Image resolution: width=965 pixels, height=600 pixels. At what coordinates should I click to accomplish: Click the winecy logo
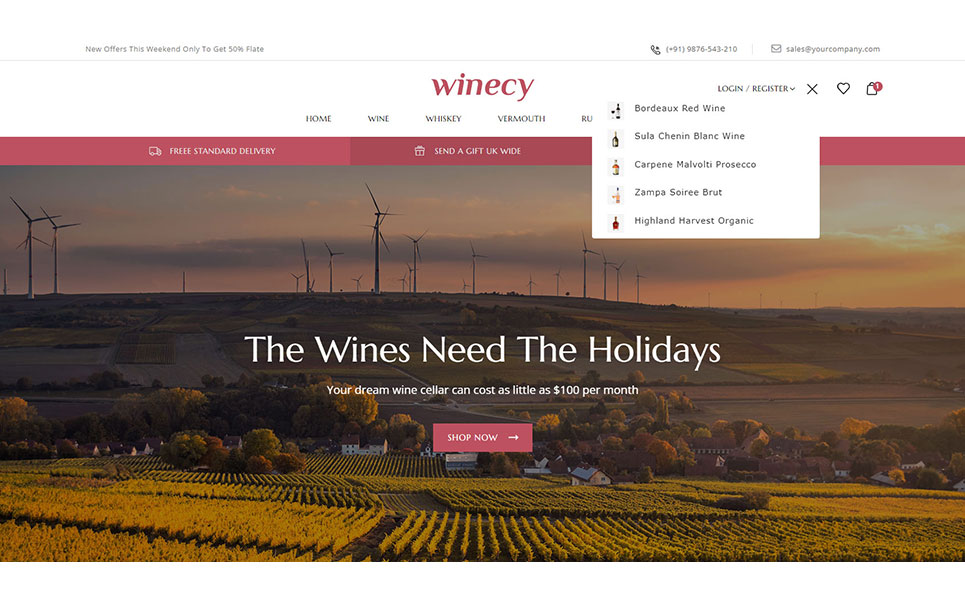tap(482, 86)
